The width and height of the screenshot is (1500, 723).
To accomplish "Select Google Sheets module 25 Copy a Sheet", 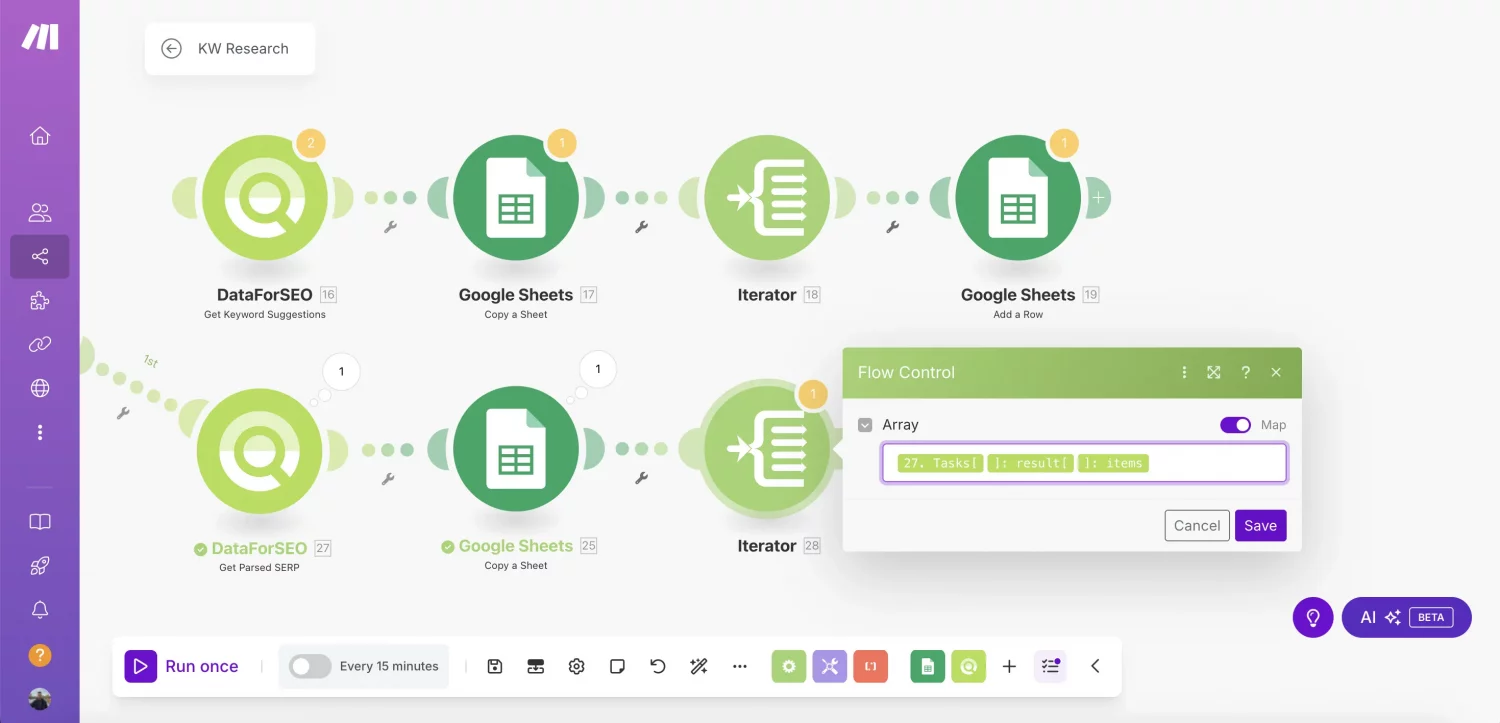I will [516, 450].
